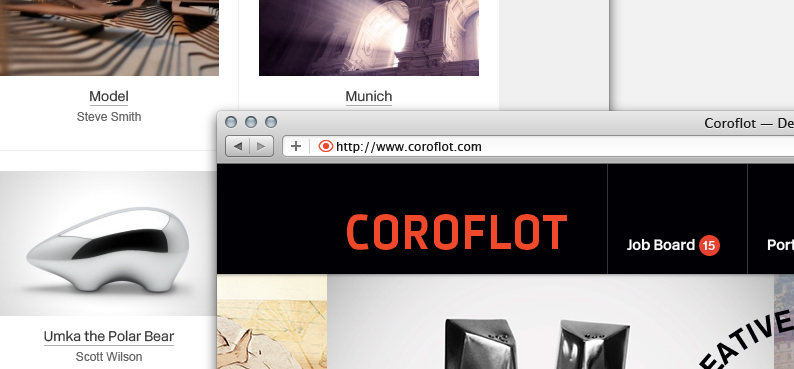Screen dimensions: 794x369
Task: Click the Coroflot window title text
Action: click(749, 123)
